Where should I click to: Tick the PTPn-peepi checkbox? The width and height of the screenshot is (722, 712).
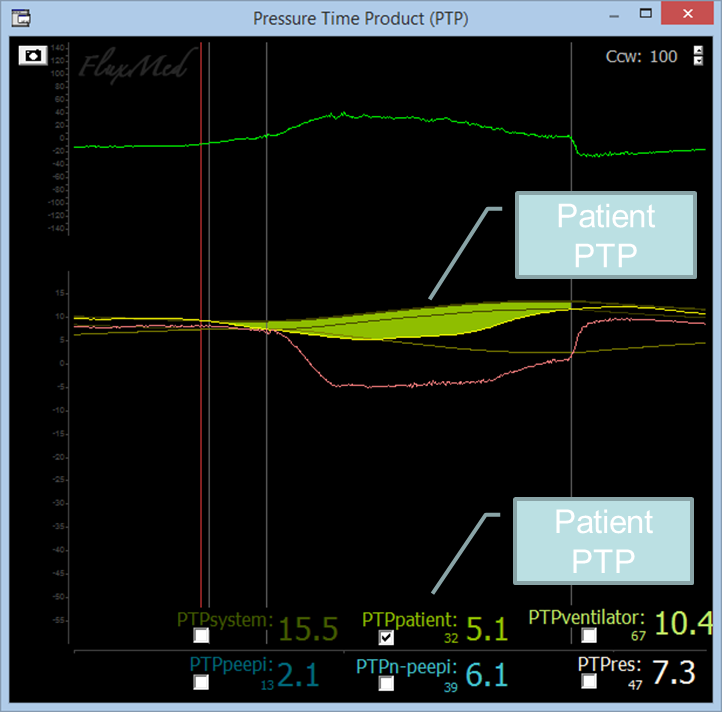pos(386,682)
